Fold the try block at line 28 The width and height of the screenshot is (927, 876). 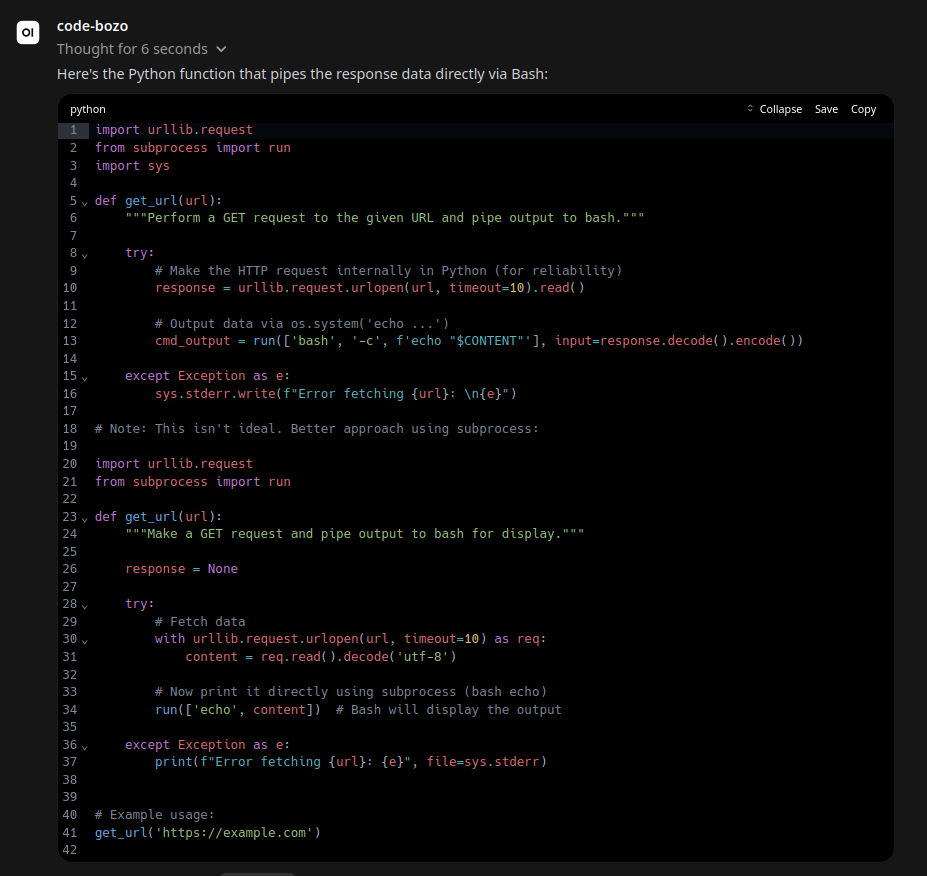tap(85, 606)
